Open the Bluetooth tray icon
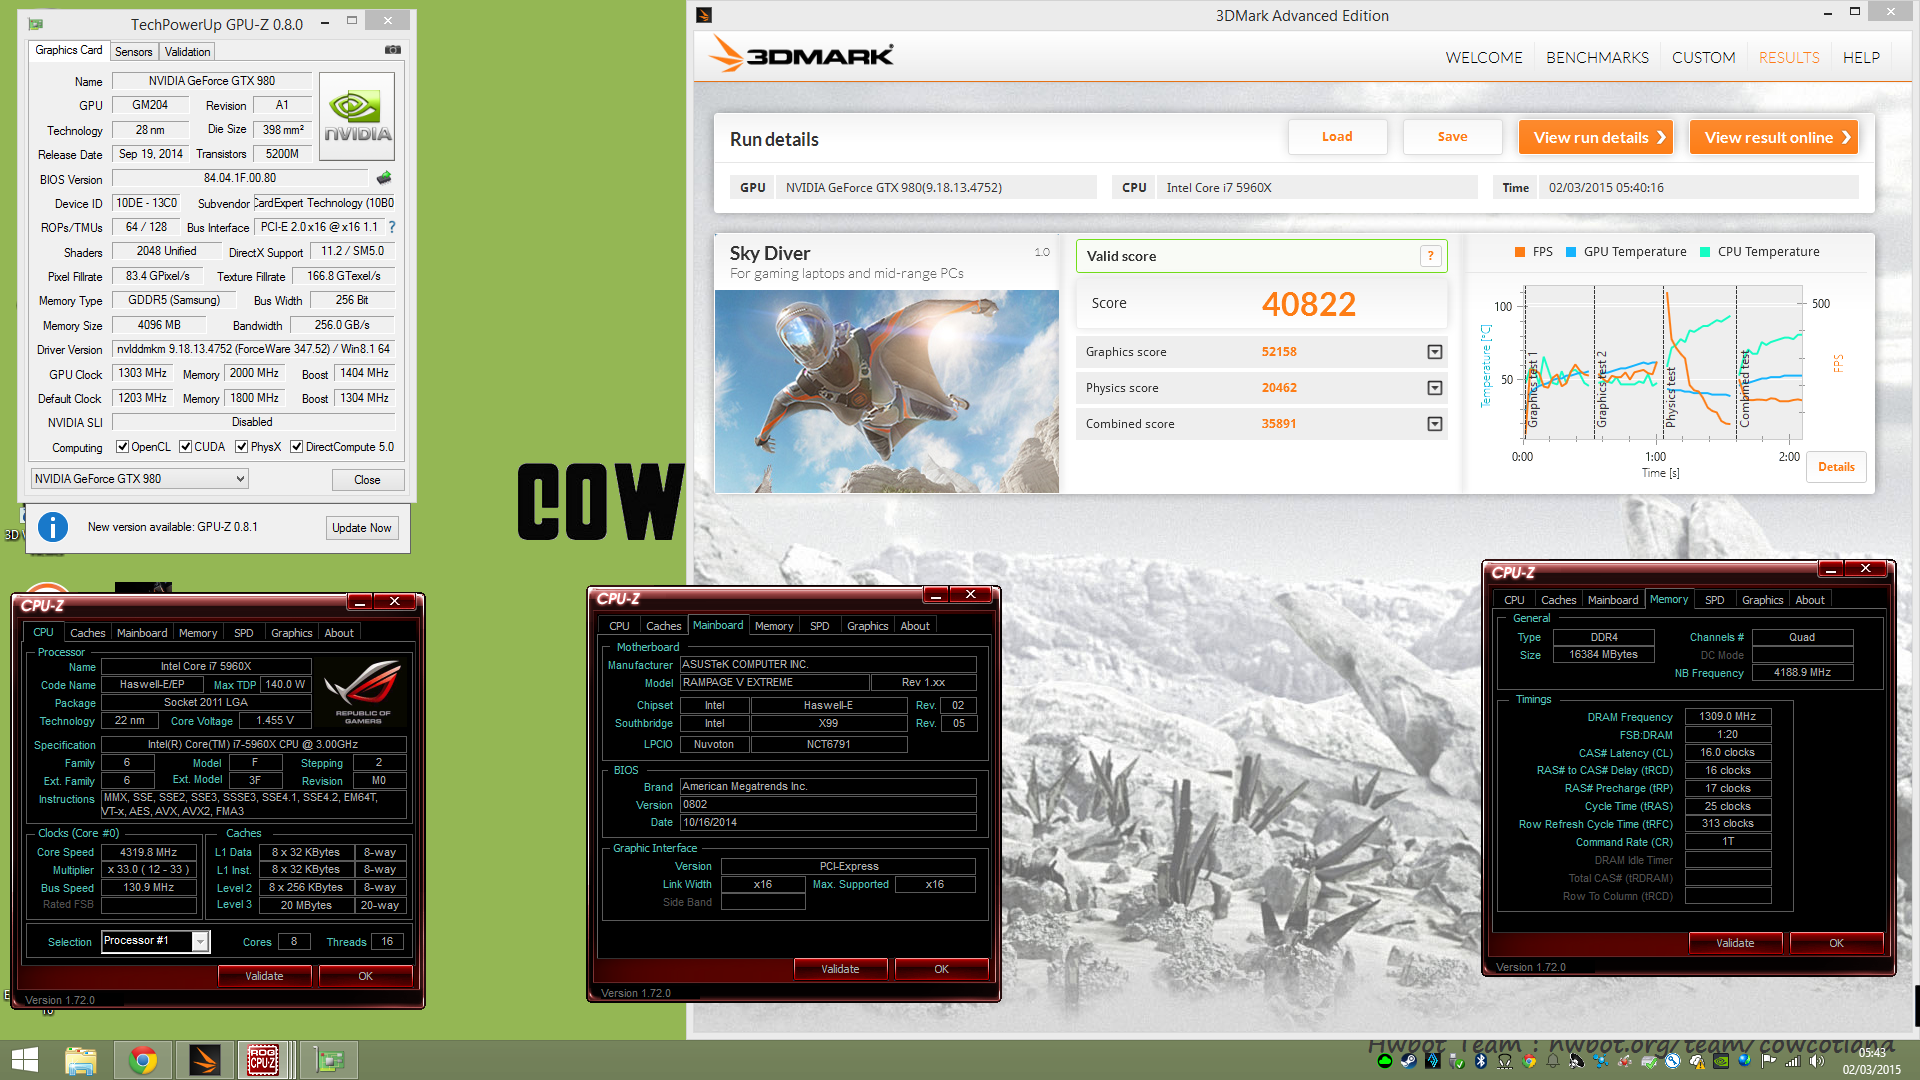 [1480, 1061]
